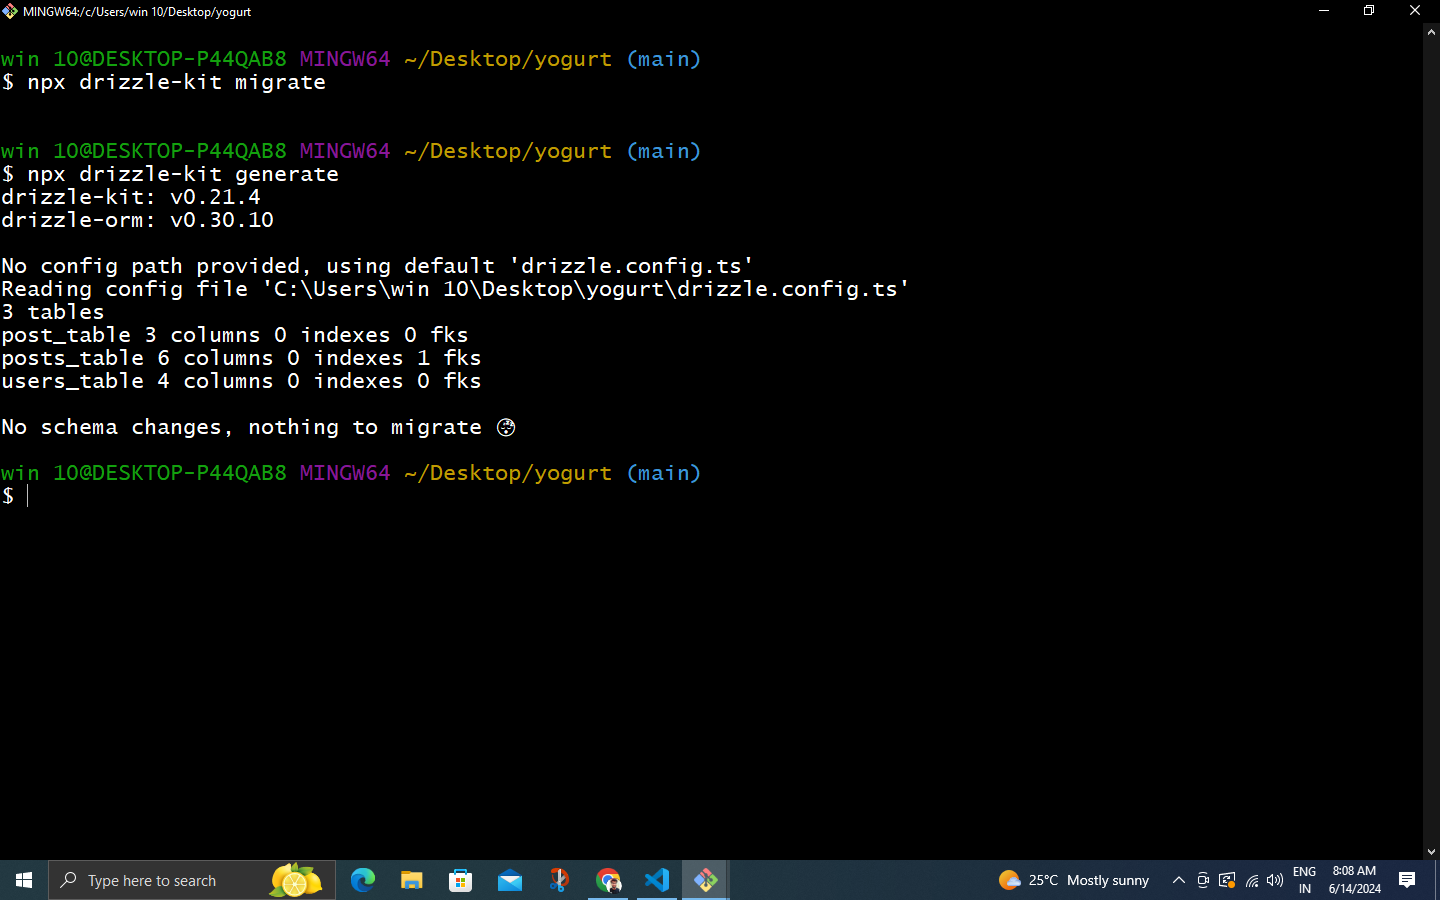
Task: Click the 'drizzle-orm: v0.30.10' version line
Action: coord(137,220)
